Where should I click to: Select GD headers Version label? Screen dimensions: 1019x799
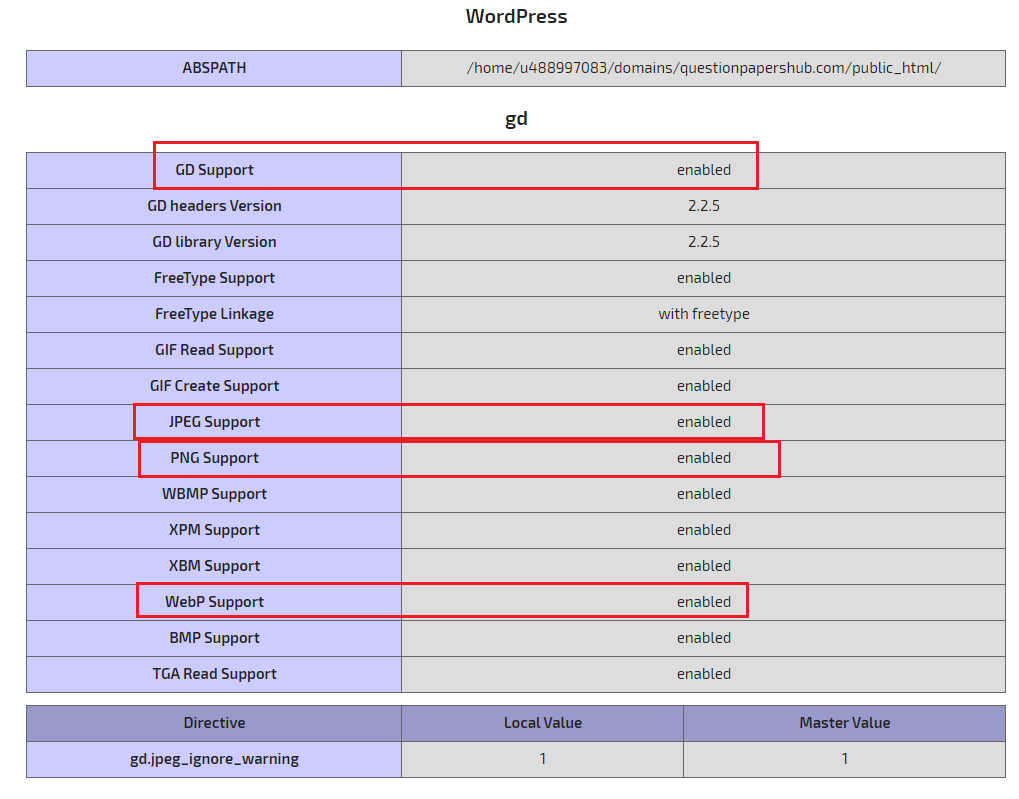[214, 206]
